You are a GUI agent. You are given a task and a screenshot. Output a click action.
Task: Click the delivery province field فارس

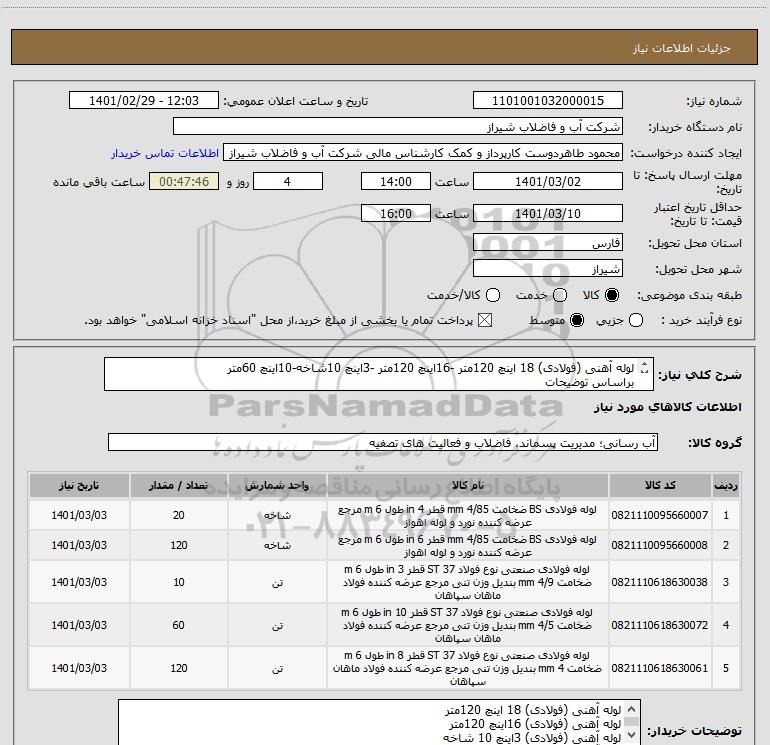[548, 243]
